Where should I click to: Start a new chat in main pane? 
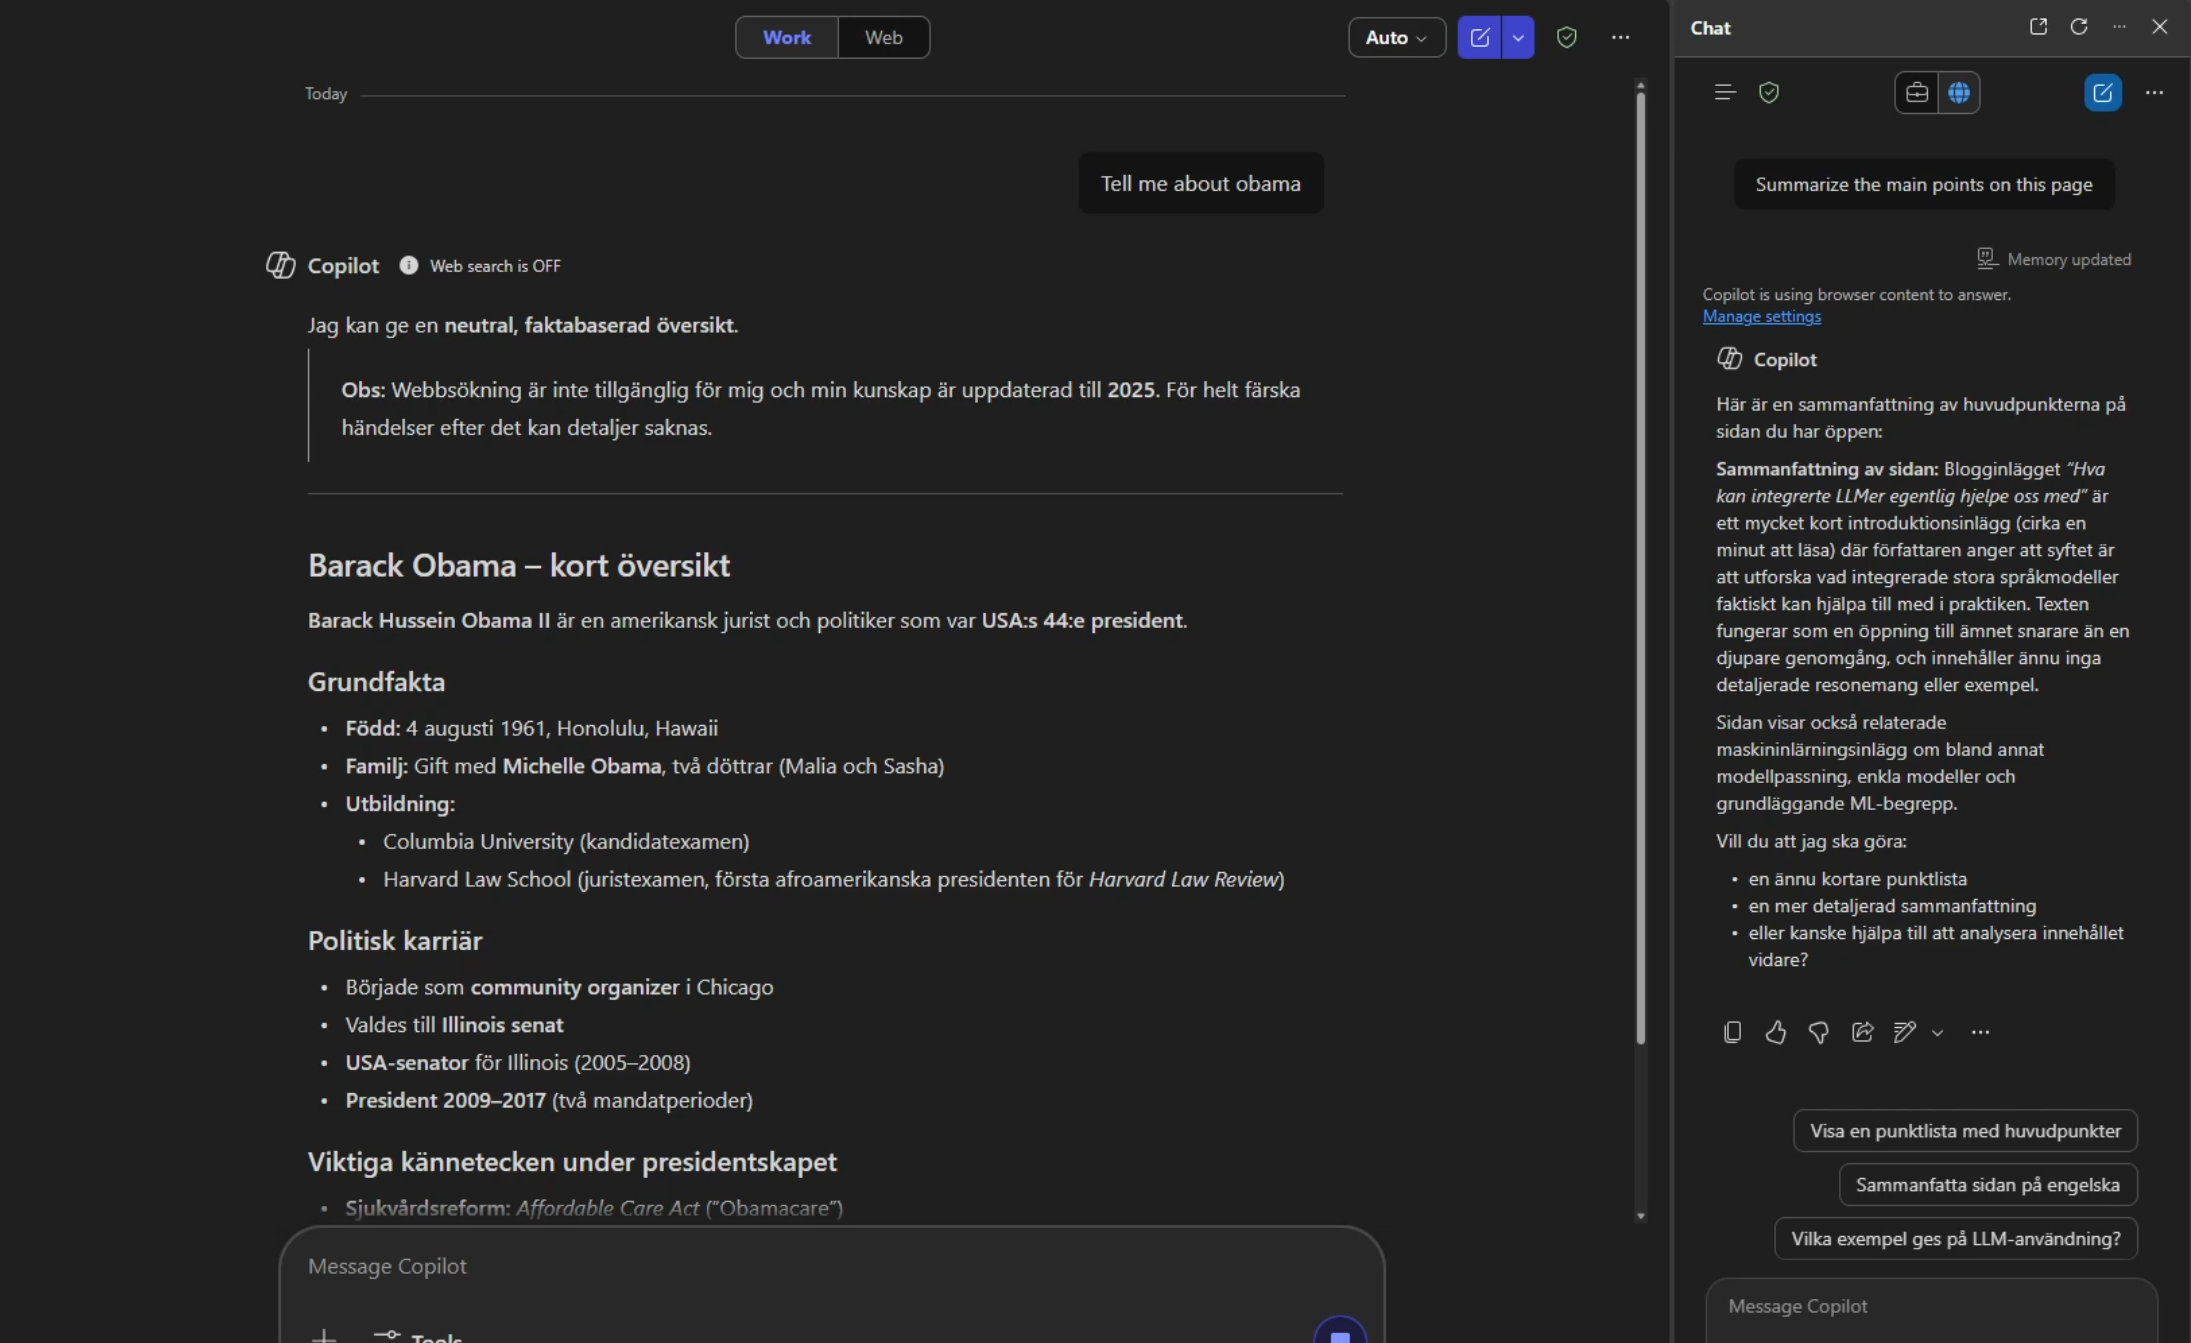coord(1480,37)
